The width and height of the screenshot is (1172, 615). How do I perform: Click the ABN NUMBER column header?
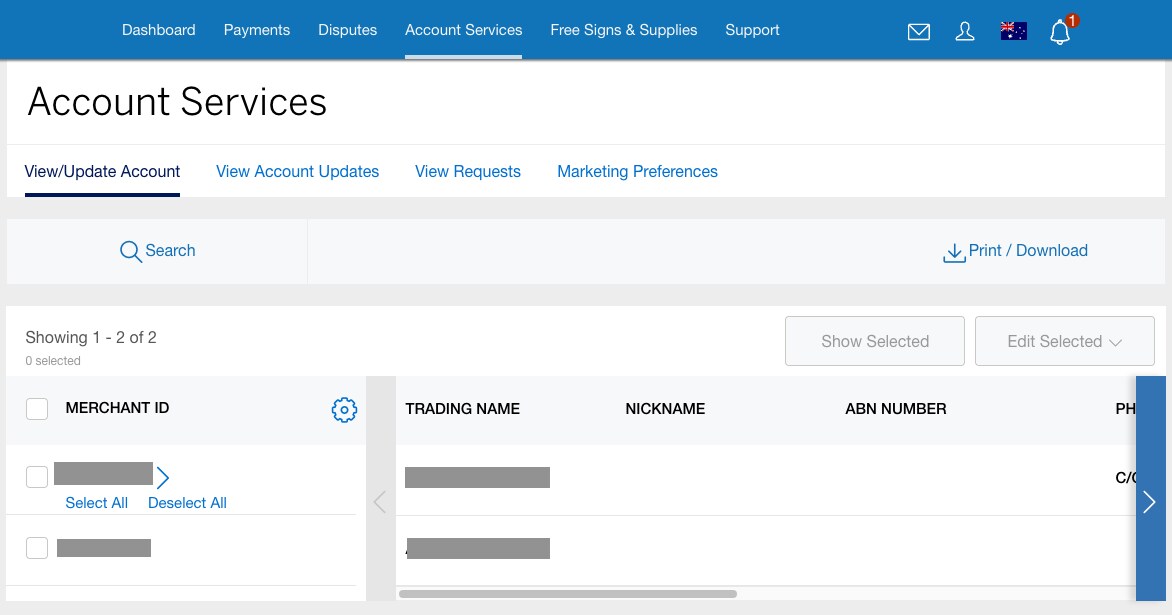895,409
